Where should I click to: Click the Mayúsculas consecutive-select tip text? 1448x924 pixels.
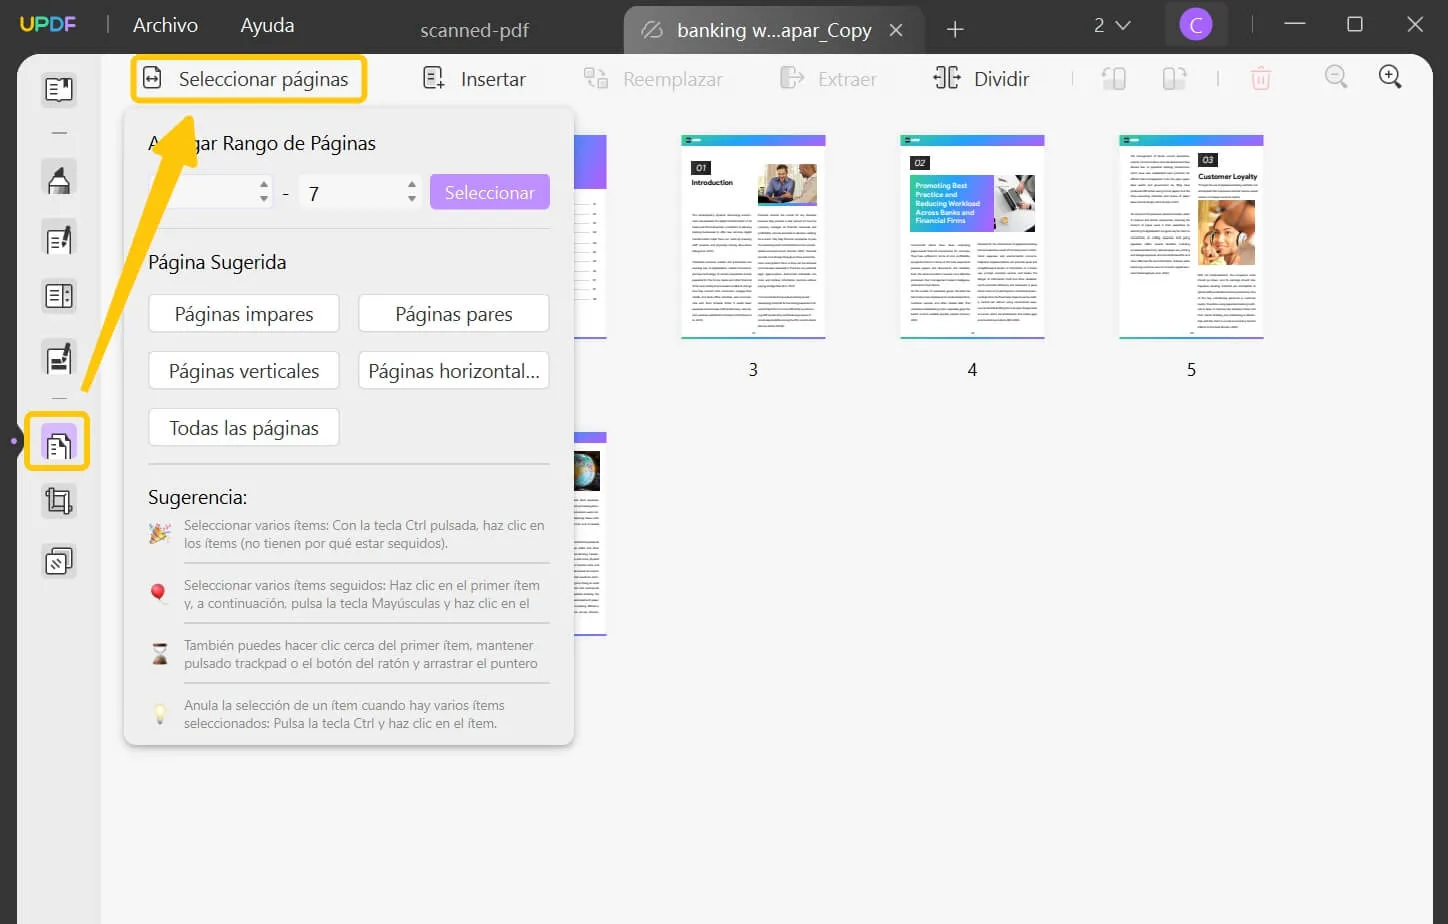tap(362, 594)
